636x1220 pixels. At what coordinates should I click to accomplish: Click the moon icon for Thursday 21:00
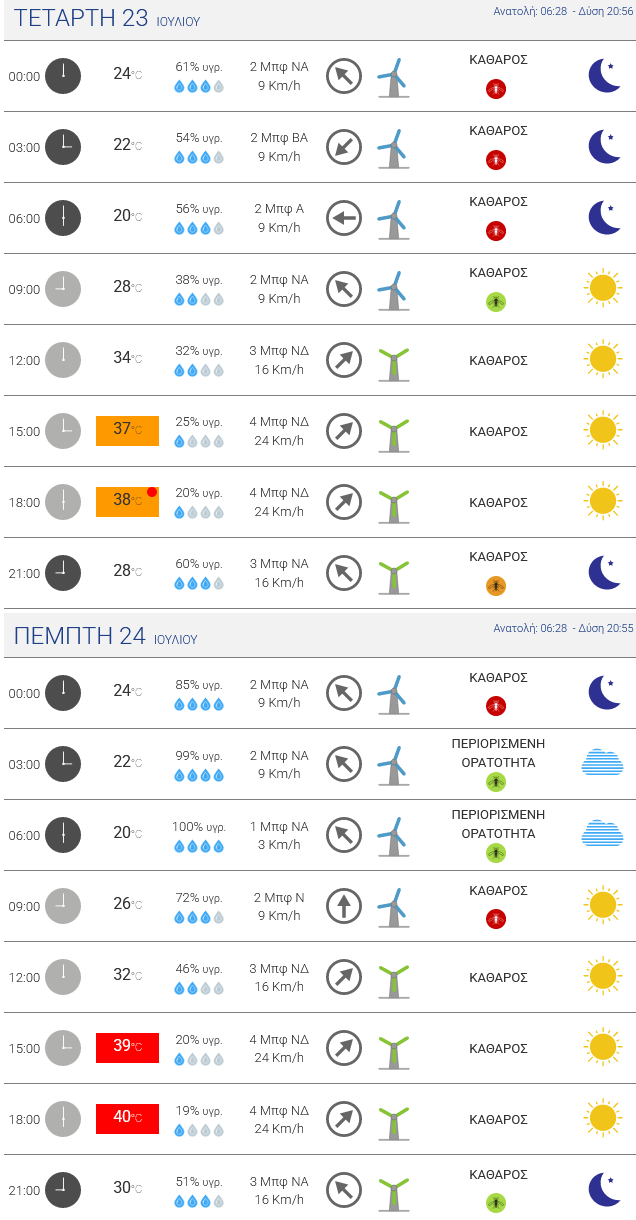click(604, 1190)
